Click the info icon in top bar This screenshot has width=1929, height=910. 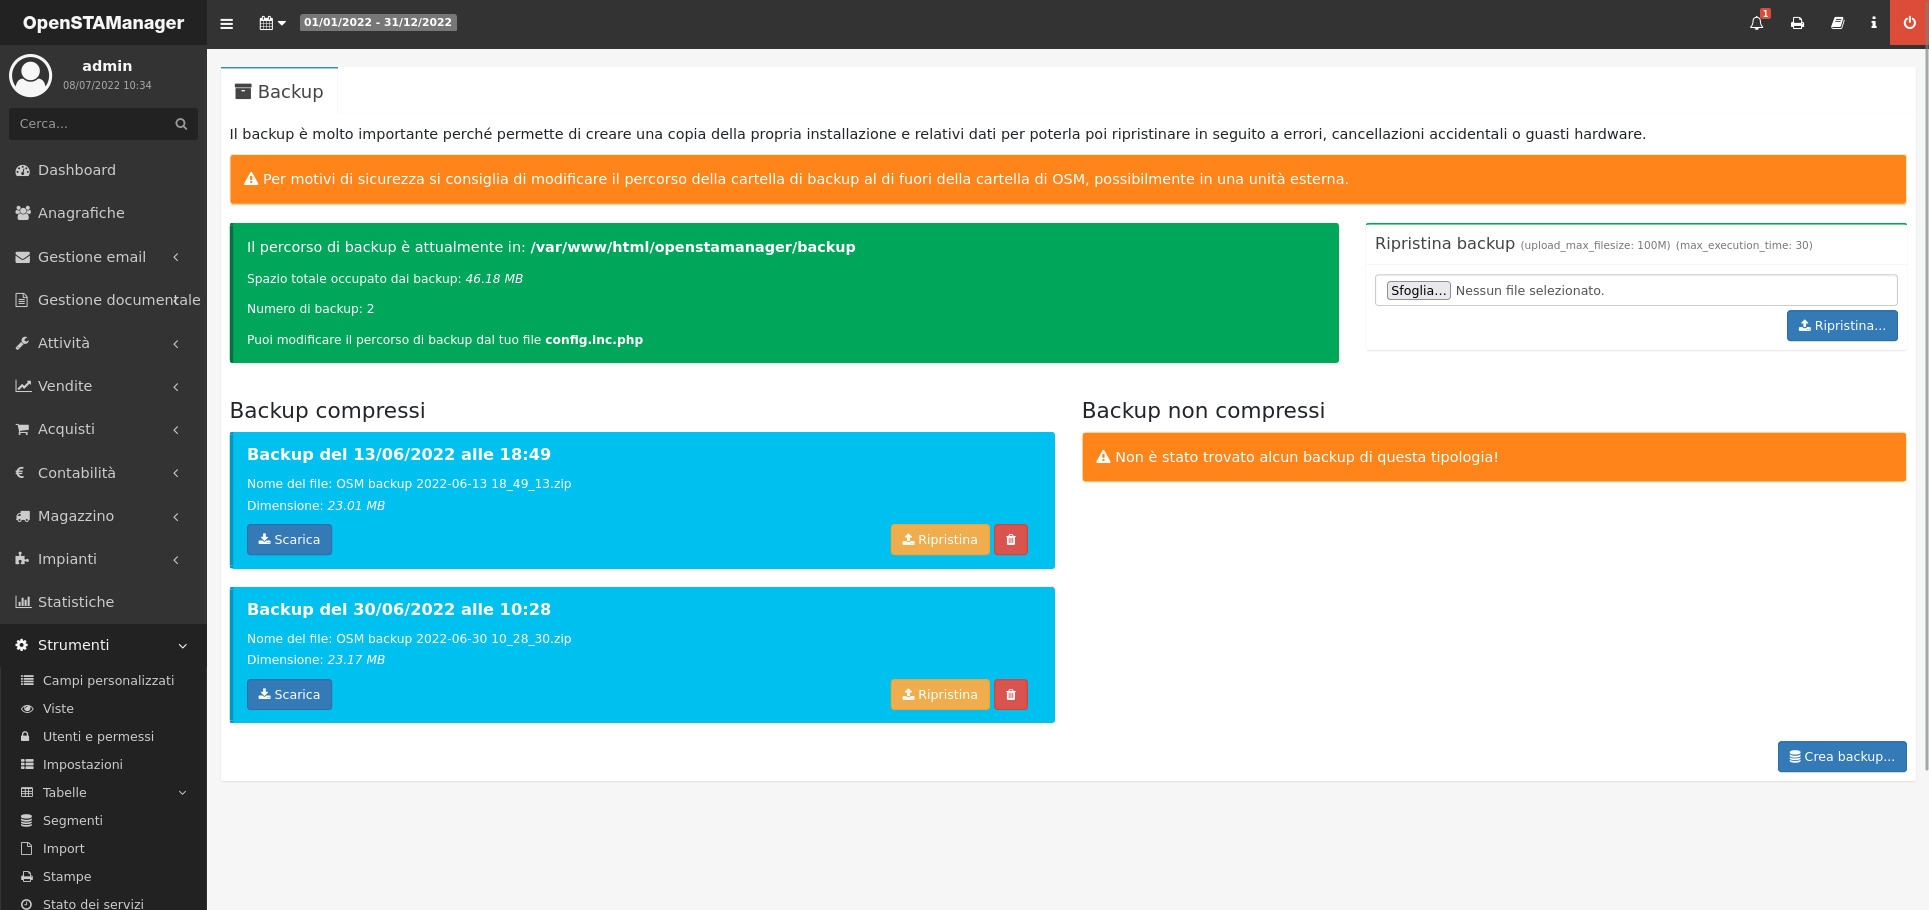tap(1874, 23)
